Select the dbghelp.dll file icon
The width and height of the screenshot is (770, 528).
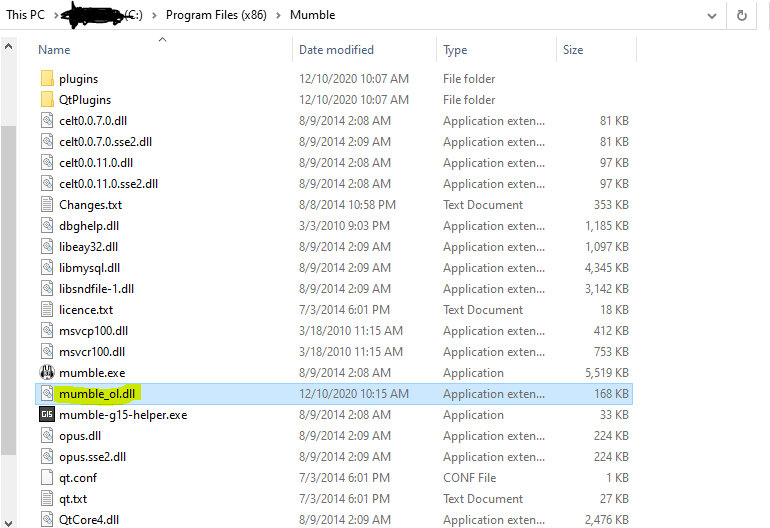[x=47, y=226]
